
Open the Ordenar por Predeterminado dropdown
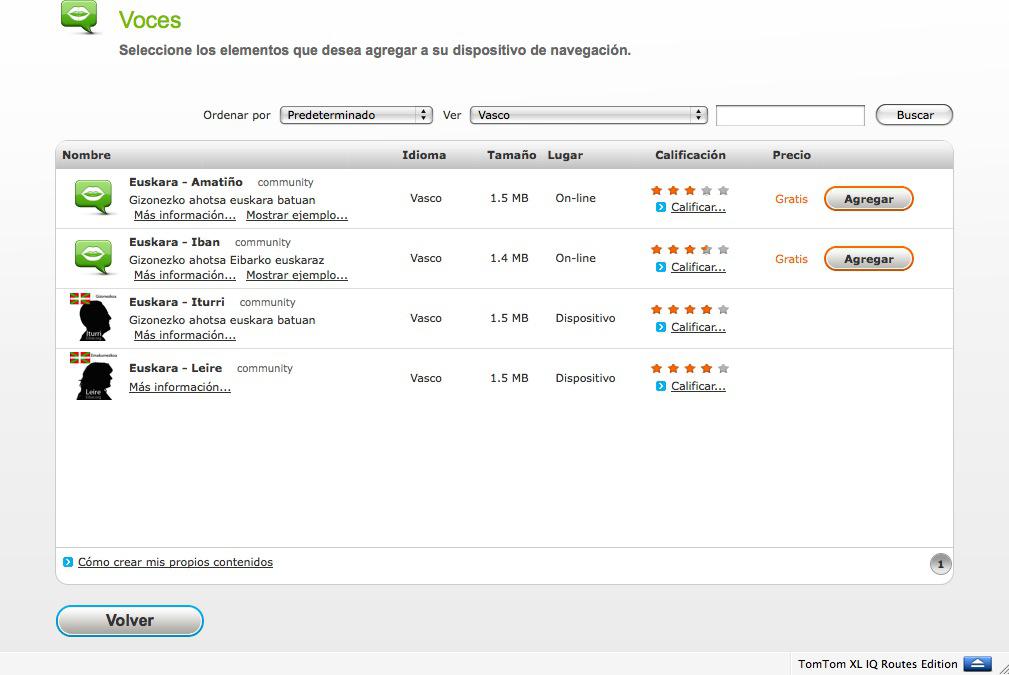pos(355,115)
